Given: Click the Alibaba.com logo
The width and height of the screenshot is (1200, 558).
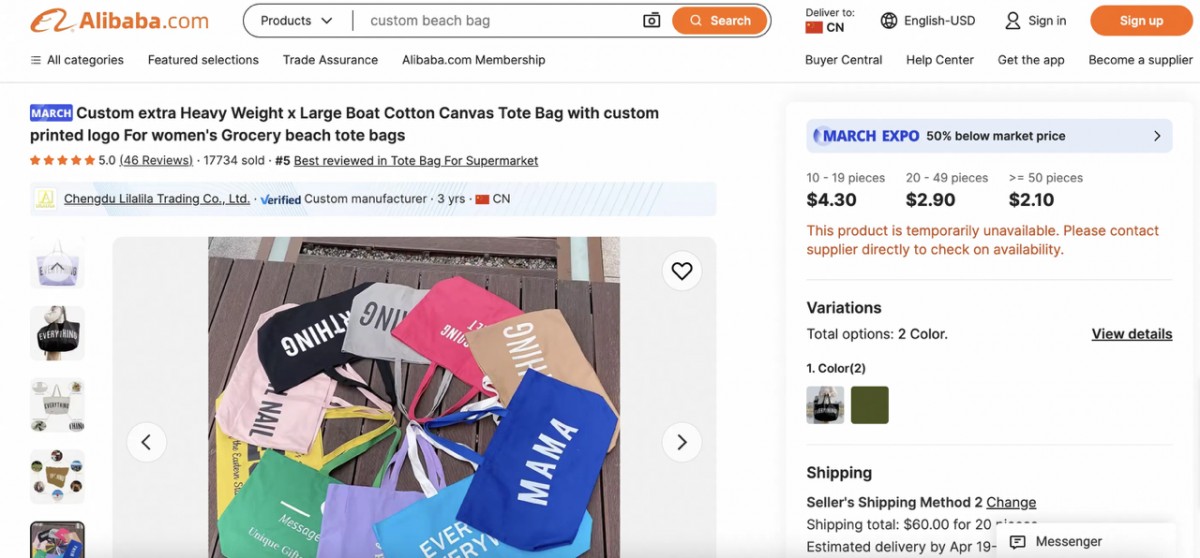Looking at the screenshot, I should (119, 21).
